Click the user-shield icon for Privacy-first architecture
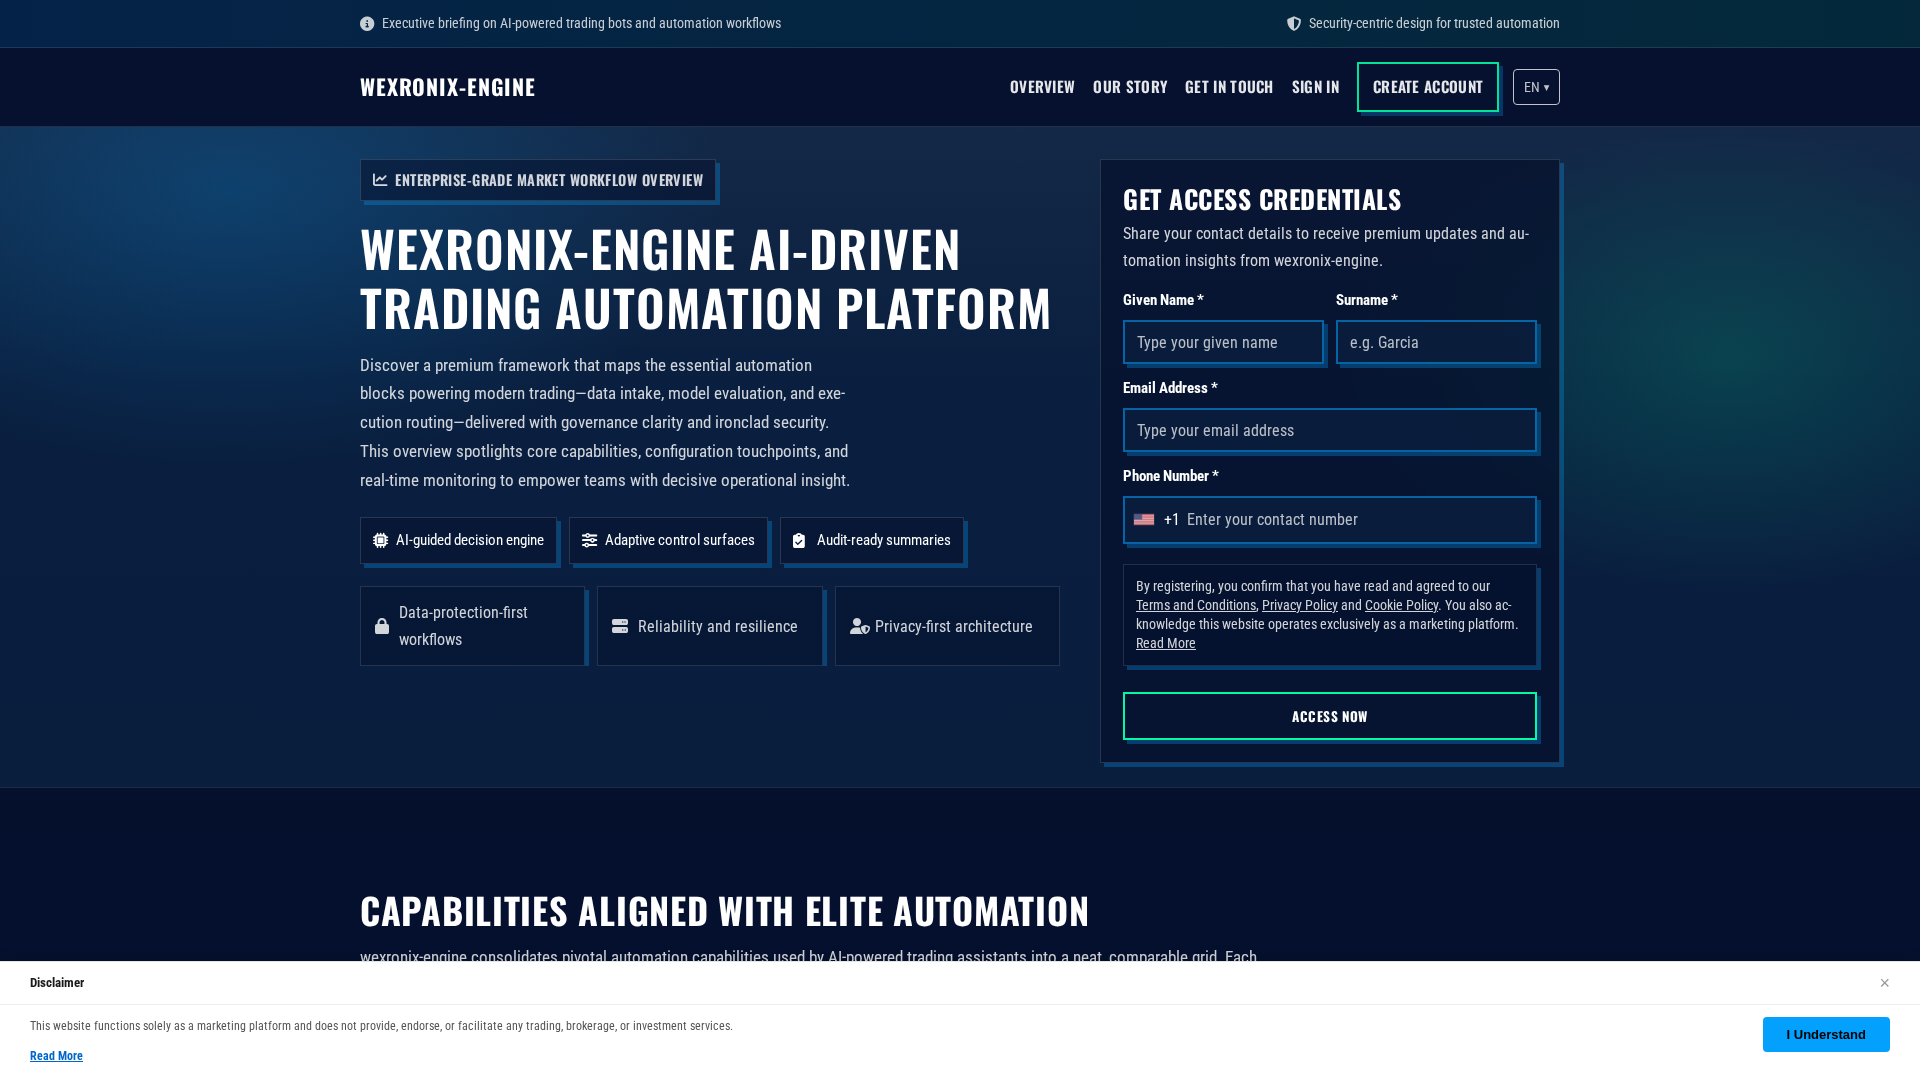Image resolution: width=1920 pixels, height=1080 pixels. 860,626
